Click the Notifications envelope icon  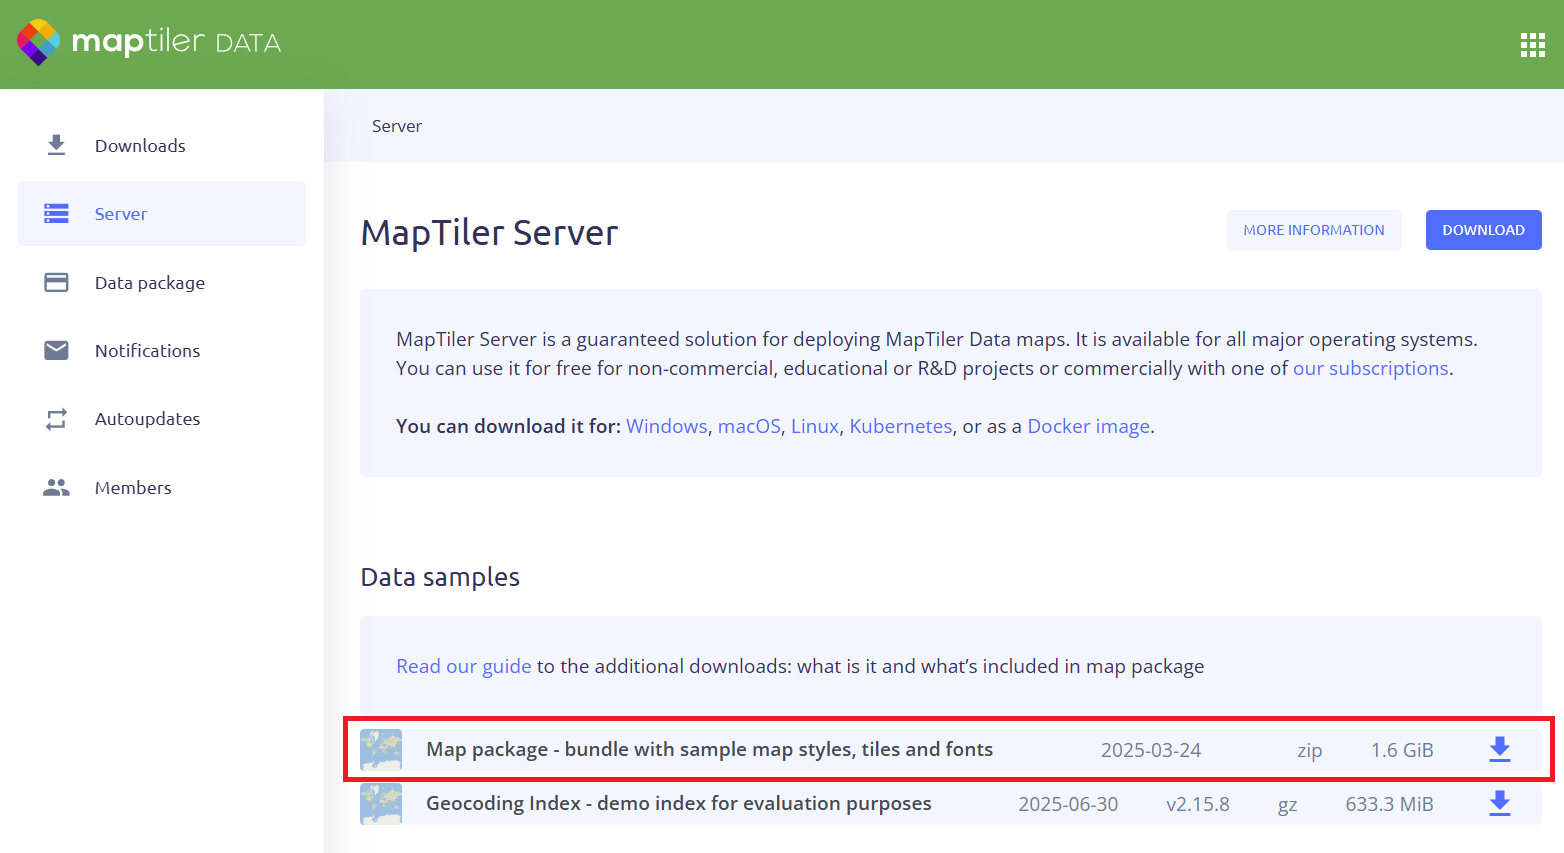56,350
